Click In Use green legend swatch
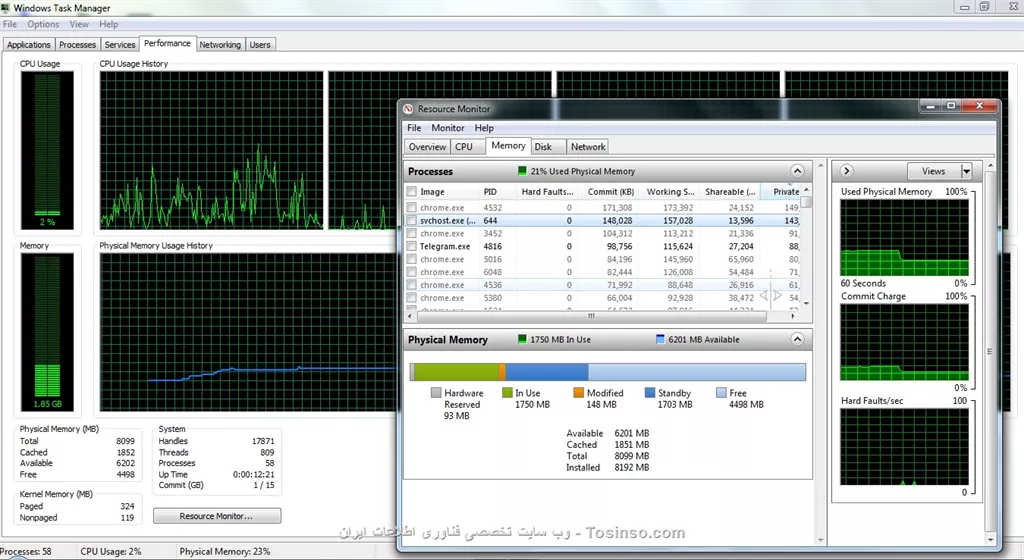1024x560 pixels. pos(507,393)
